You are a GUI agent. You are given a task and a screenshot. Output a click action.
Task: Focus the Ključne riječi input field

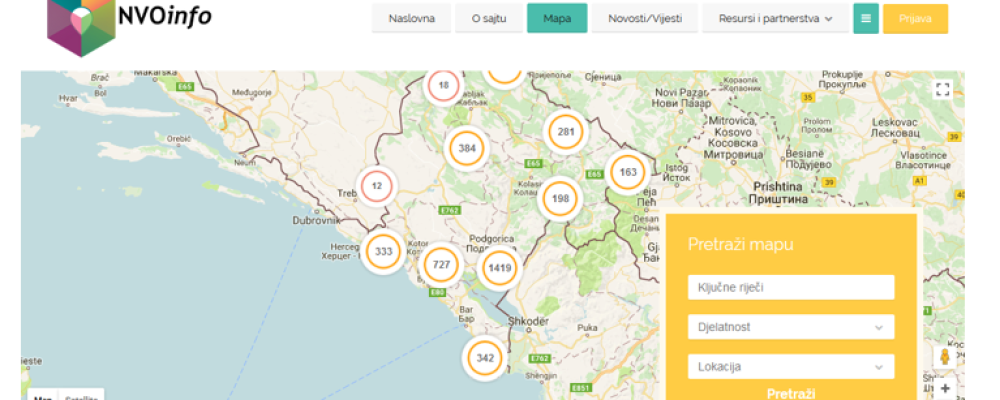[x=790, y=288]
